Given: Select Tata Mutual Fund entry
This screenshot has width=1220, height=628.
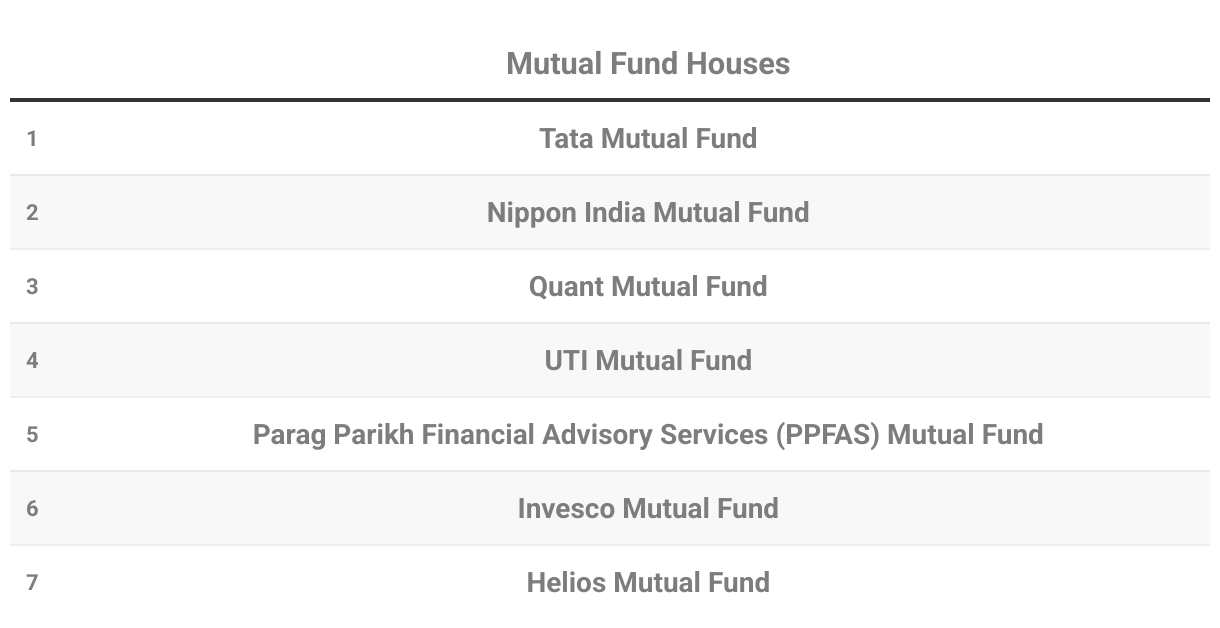Looking at the screenshot, I should pyautogui.click(x=648, y=138).
